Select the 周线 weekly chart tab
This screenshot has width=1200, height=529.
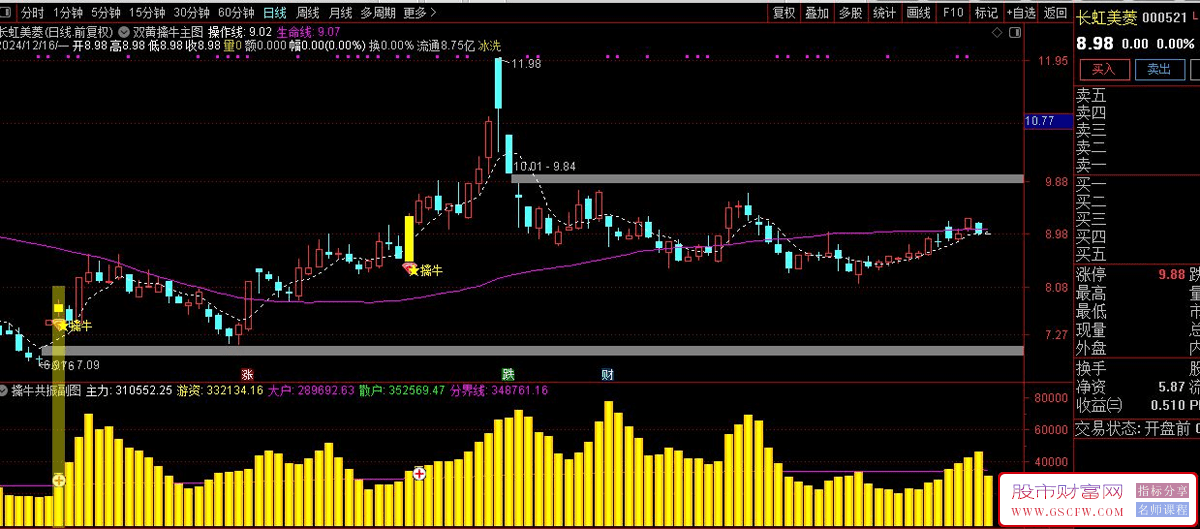pyautogui.click(x=308, y=13)
